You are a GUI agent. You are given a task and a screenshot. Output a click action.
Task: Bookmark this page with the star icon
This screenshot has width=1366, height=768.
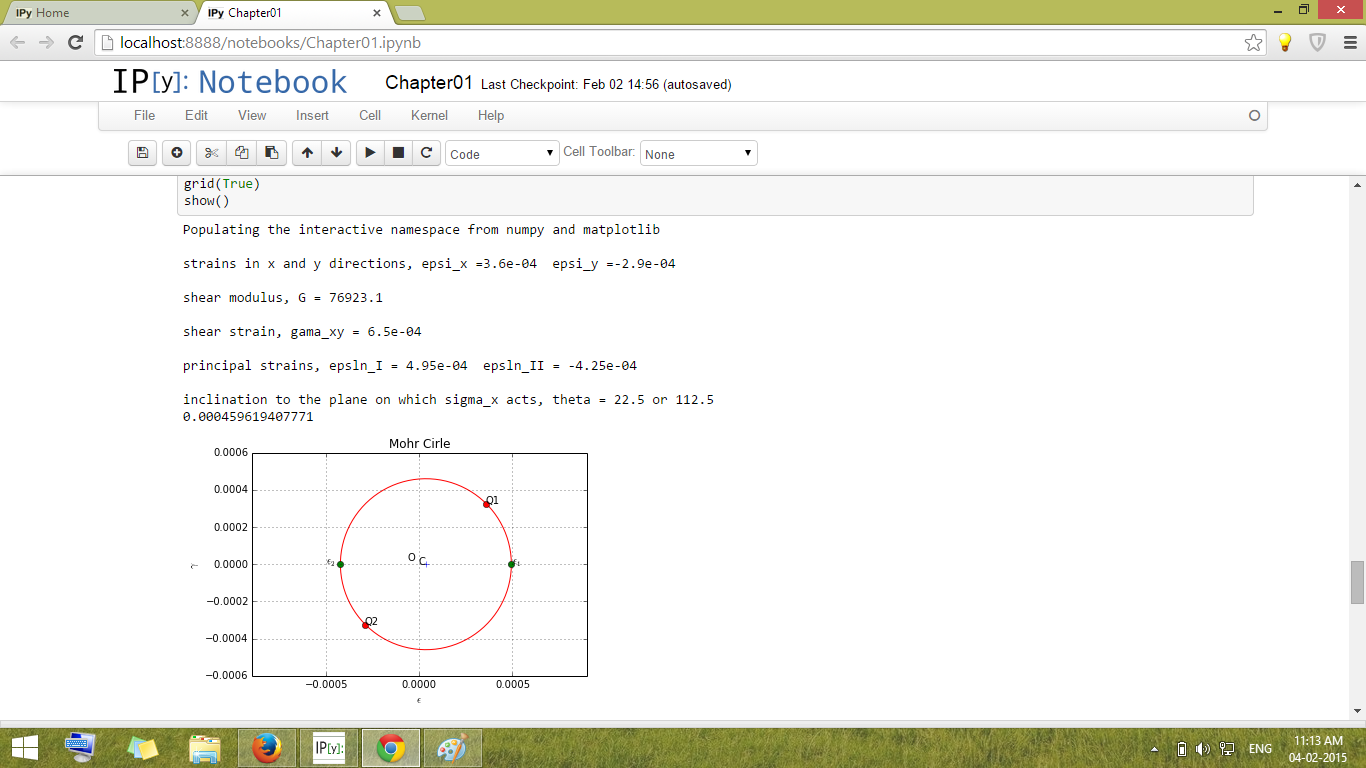[1253, 42]
